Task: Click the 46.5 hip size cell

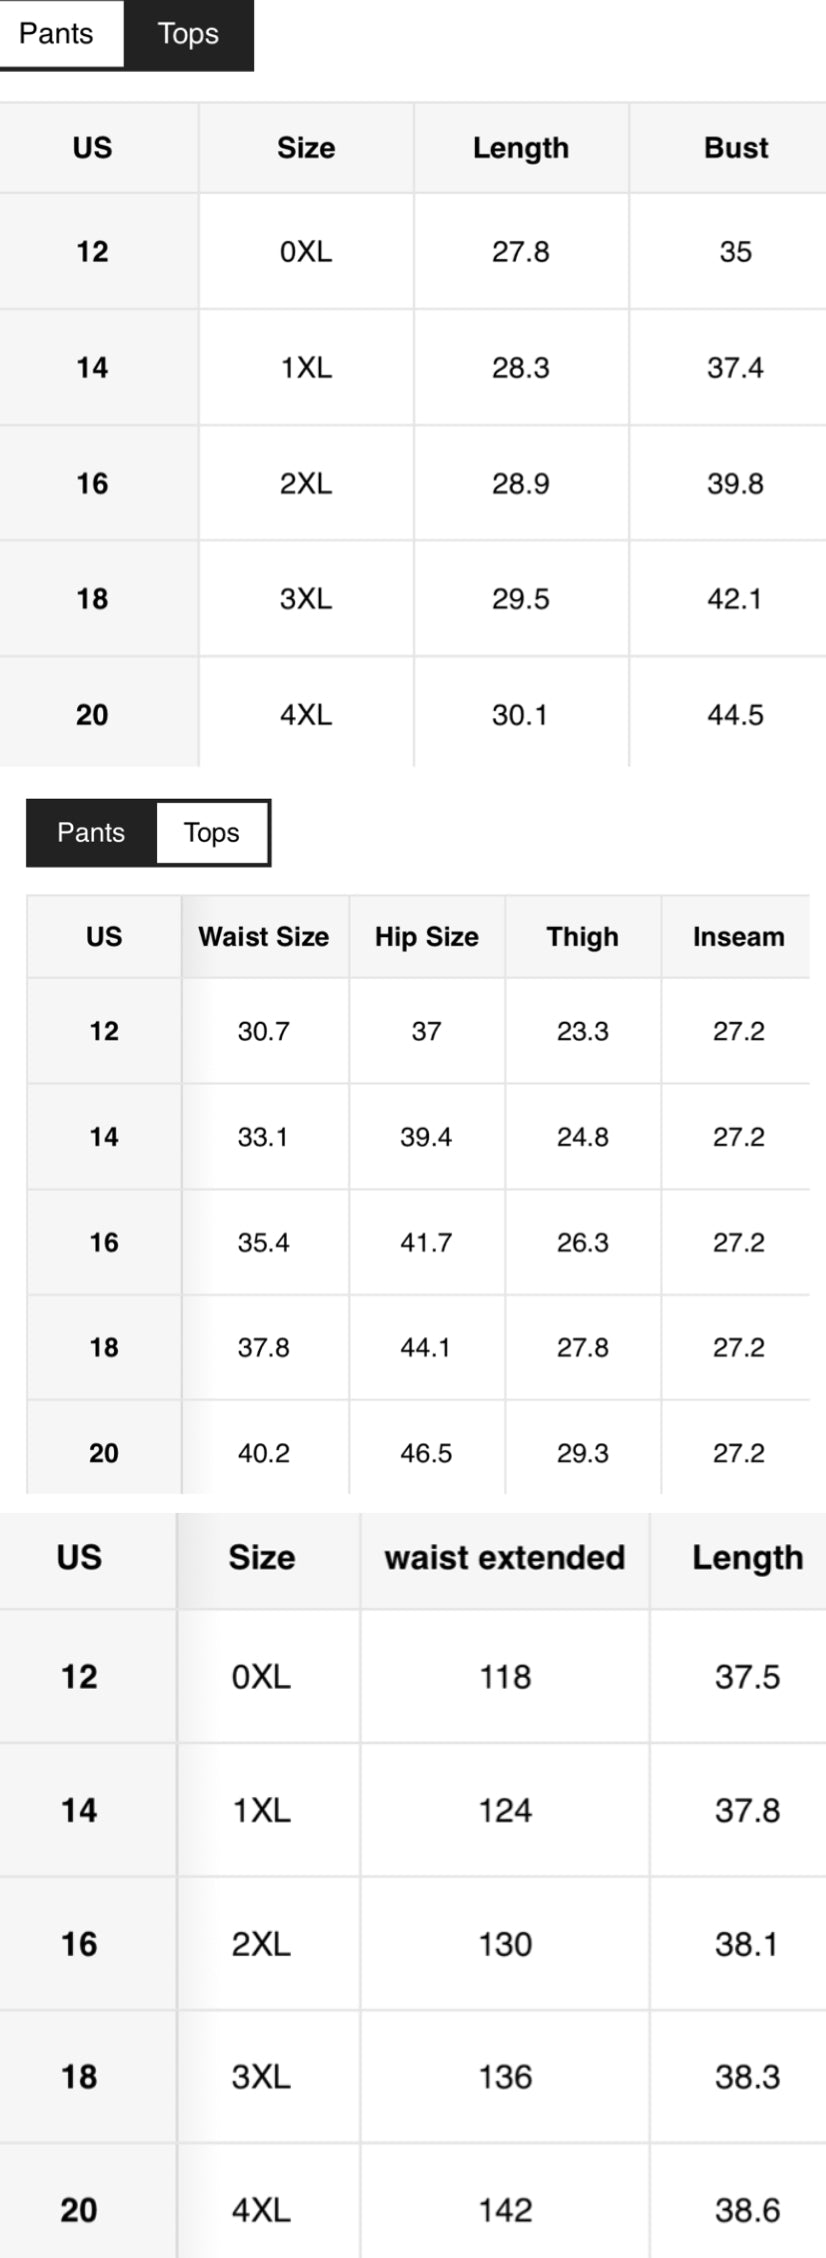Action: (427, 1453)
